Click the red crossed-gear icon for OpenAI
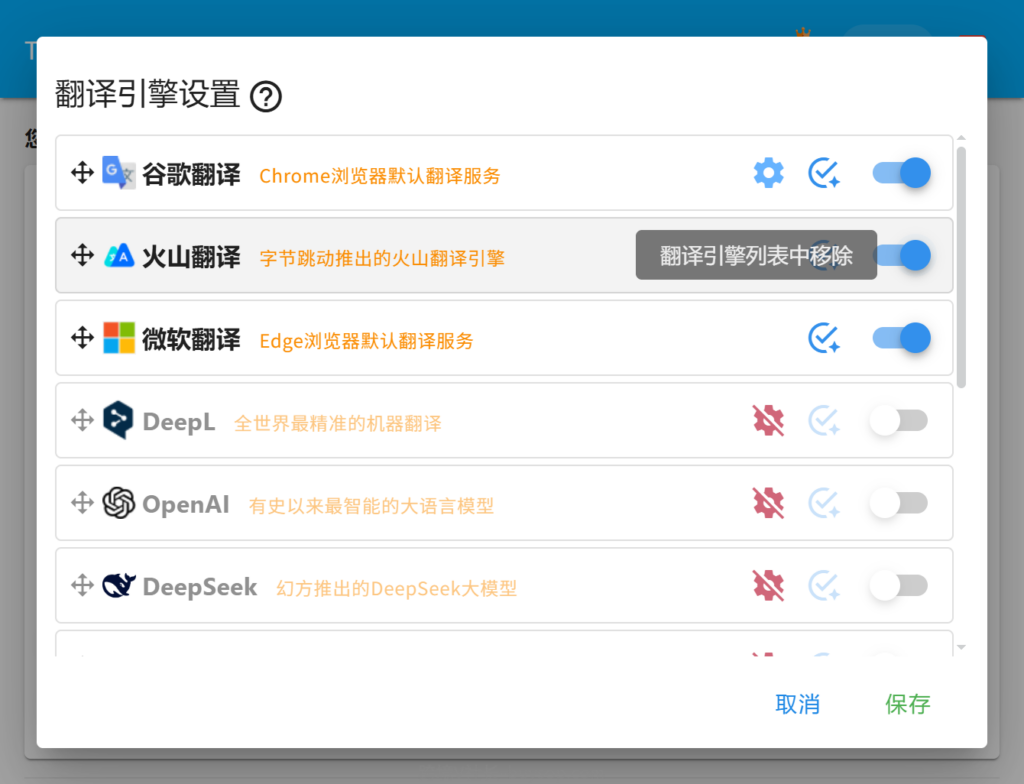 click(x=769, y=503)
